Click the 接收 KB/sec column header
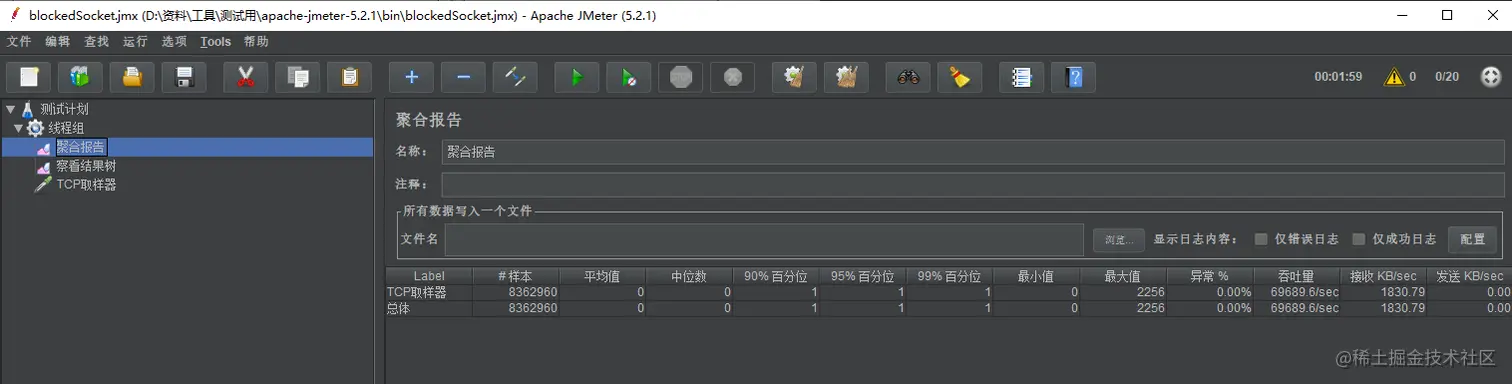 [1383, 276]
